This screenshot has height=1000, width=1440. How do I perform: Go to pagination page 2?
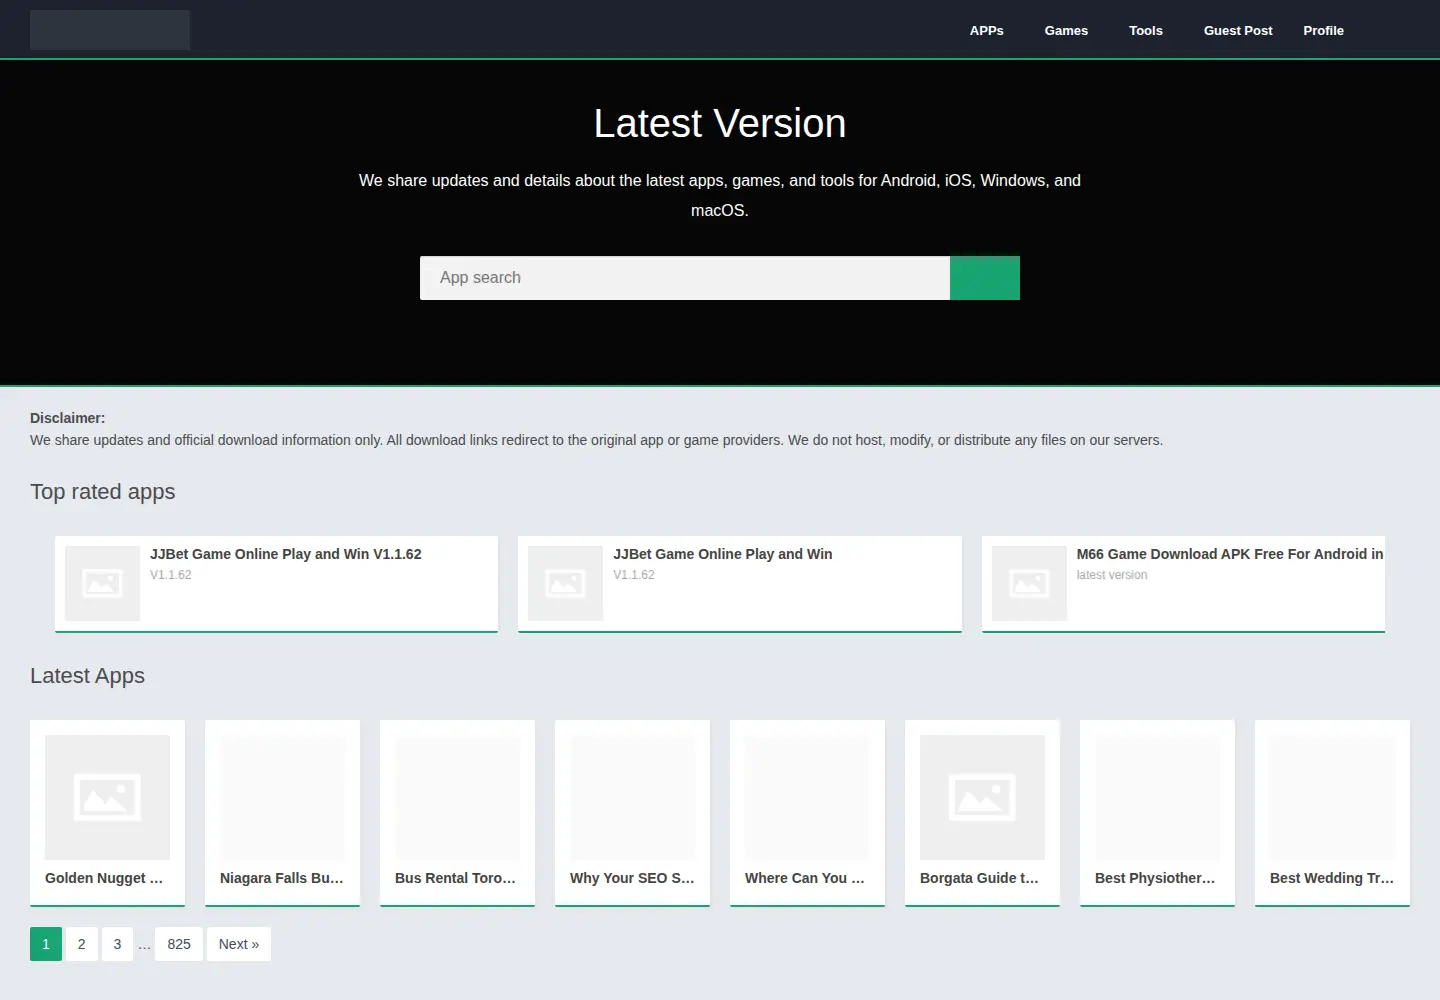(x=82, y=944)
